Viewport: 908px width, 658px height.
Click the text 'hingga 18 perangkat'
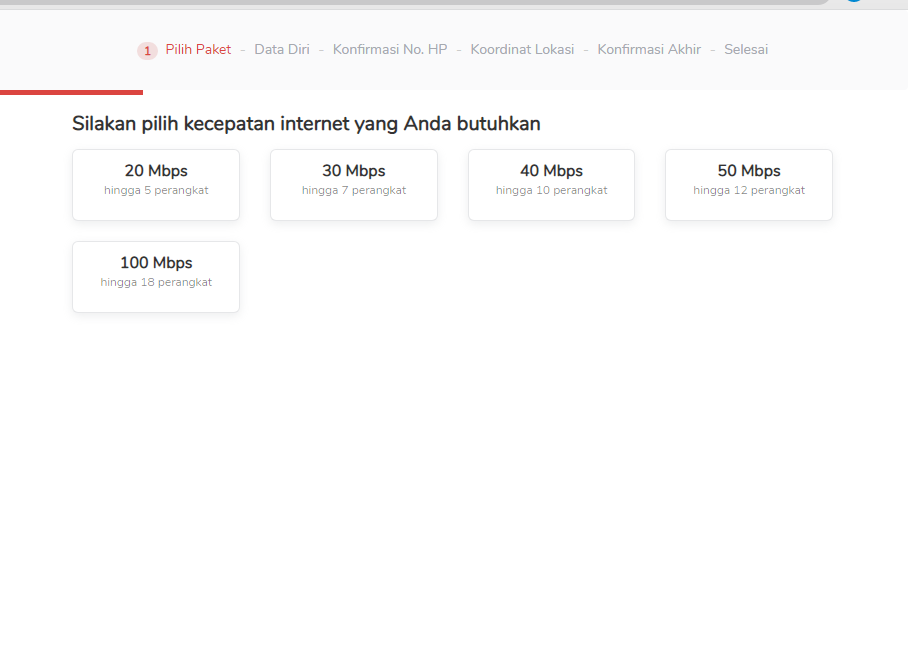point(156,283)
